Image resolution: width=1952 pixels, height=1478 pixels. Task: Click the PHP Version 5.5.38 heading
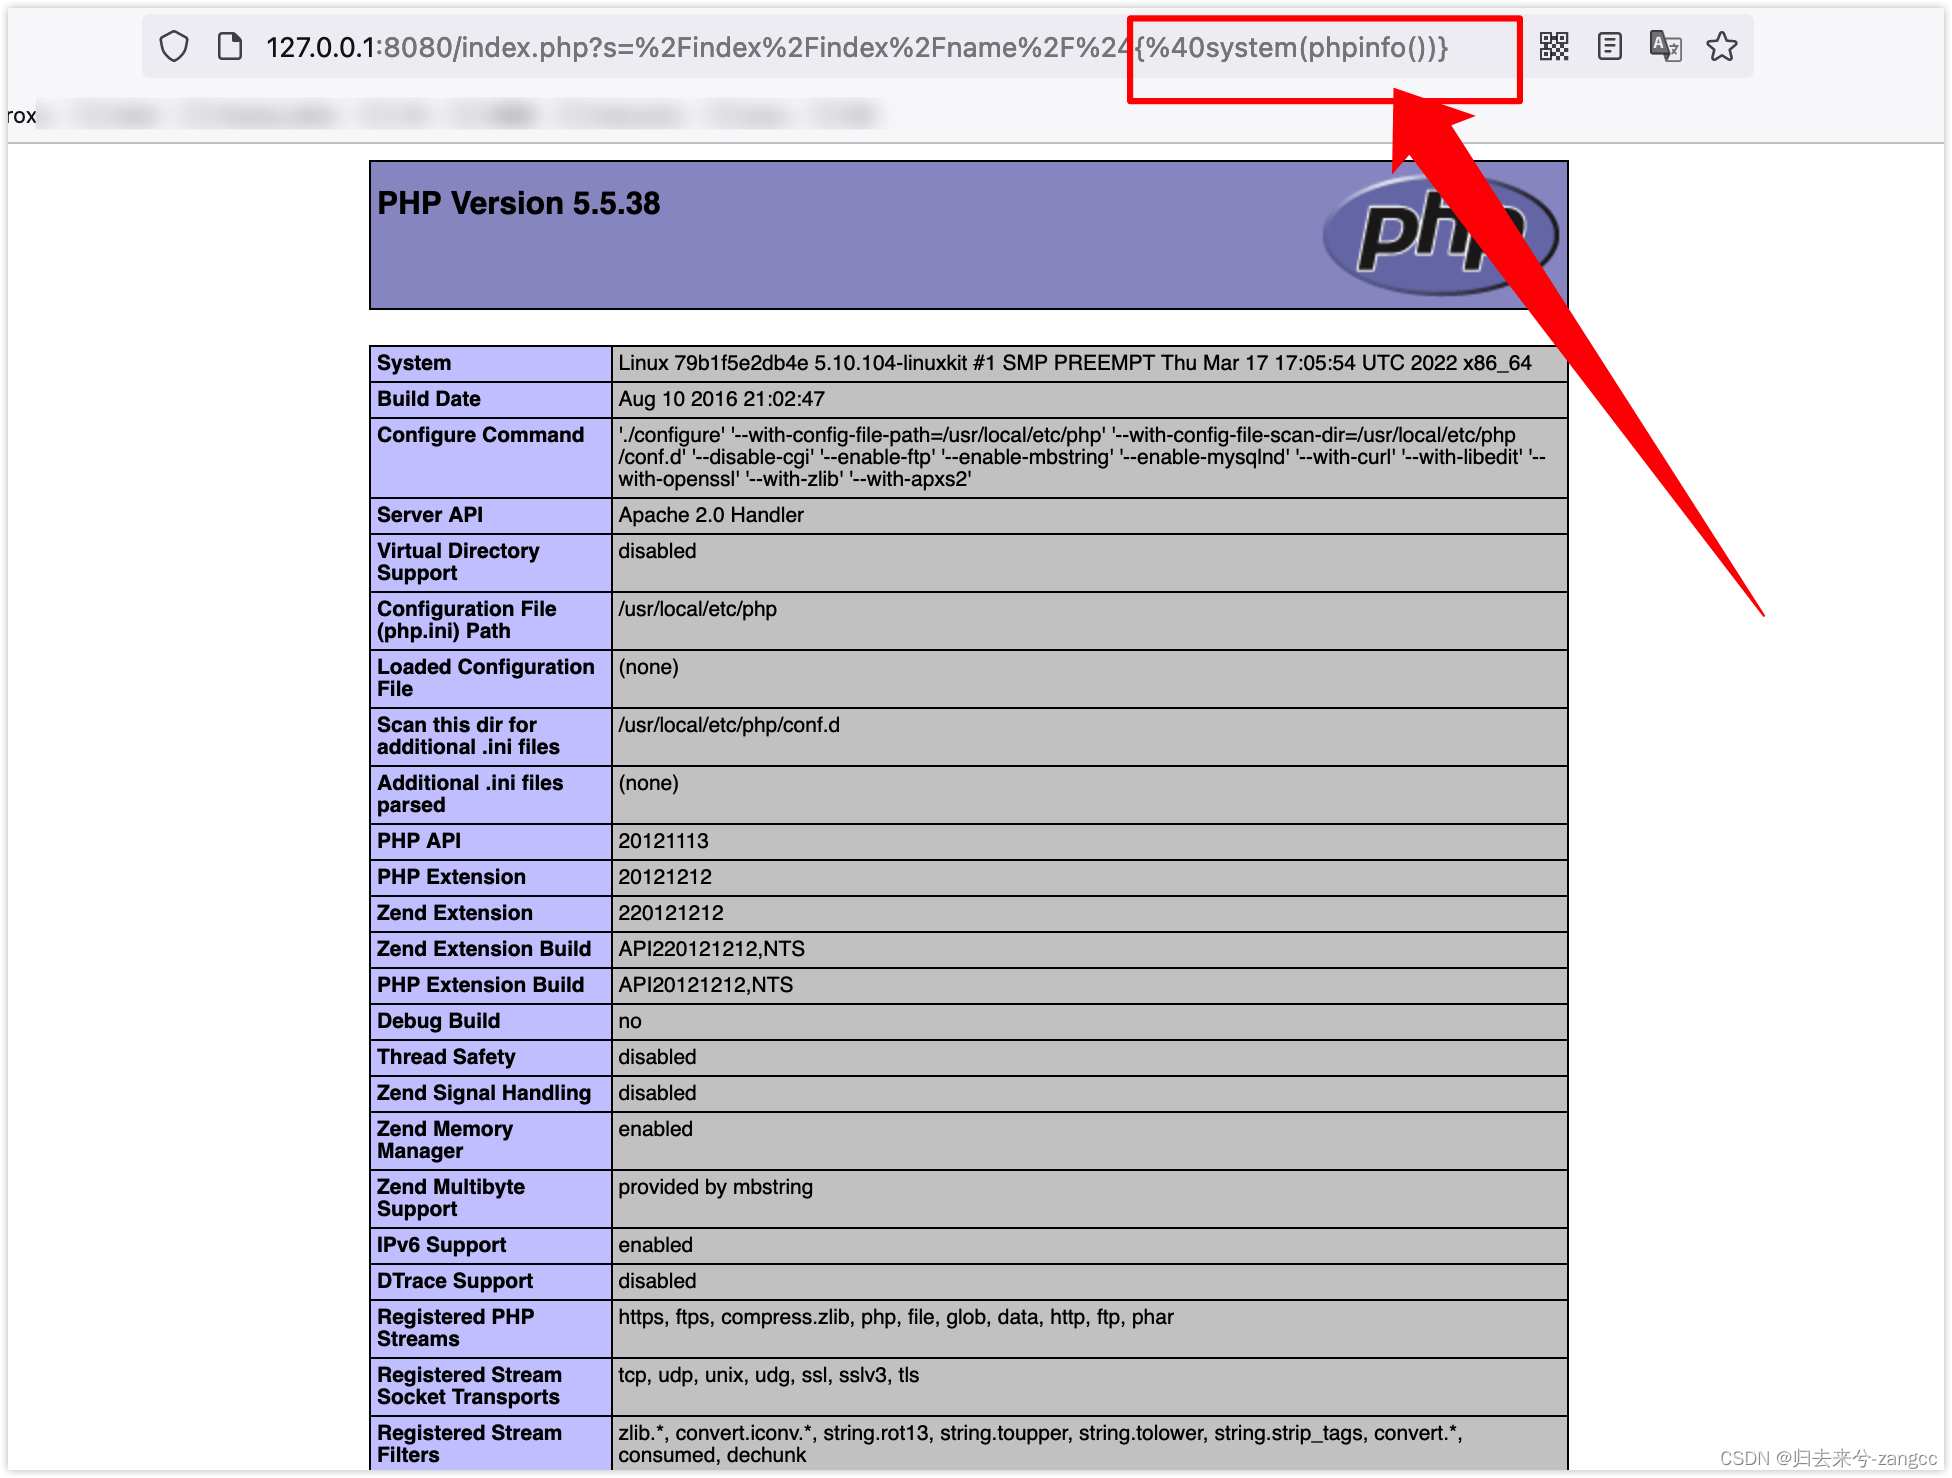coord(519,204)
